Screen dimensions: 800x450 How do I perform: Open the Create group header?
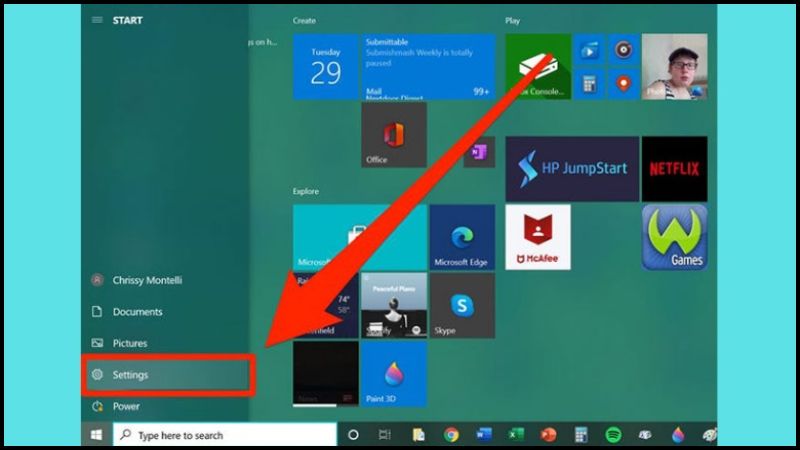[304, 20]
